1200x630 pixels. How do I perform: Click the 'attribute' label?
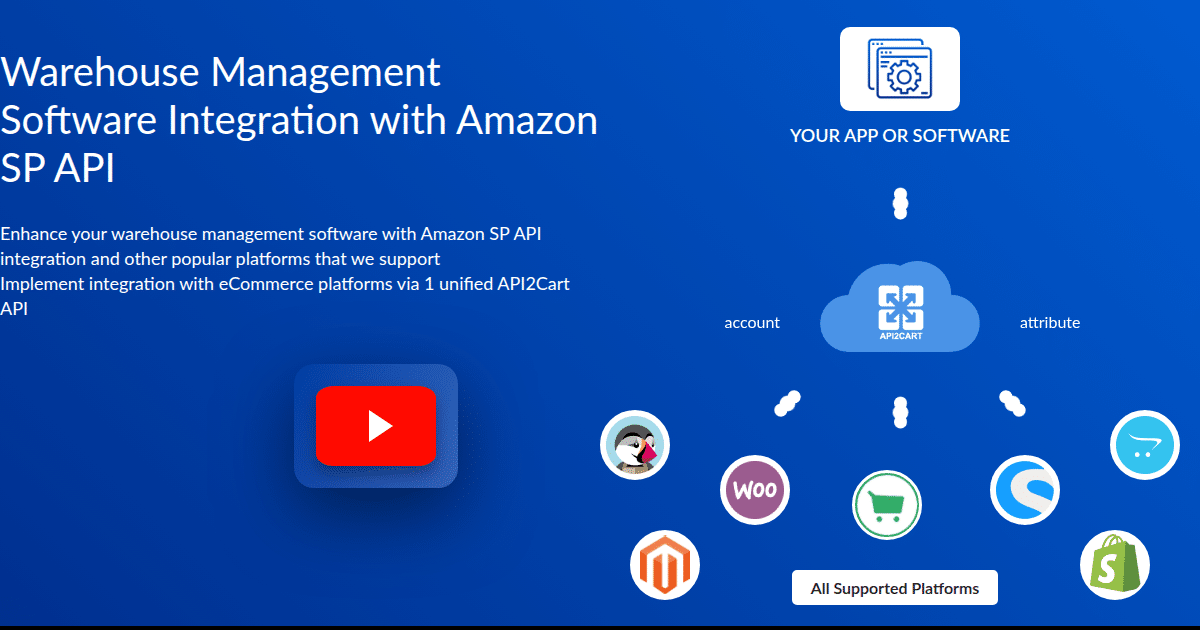(x=1050, y=322)
